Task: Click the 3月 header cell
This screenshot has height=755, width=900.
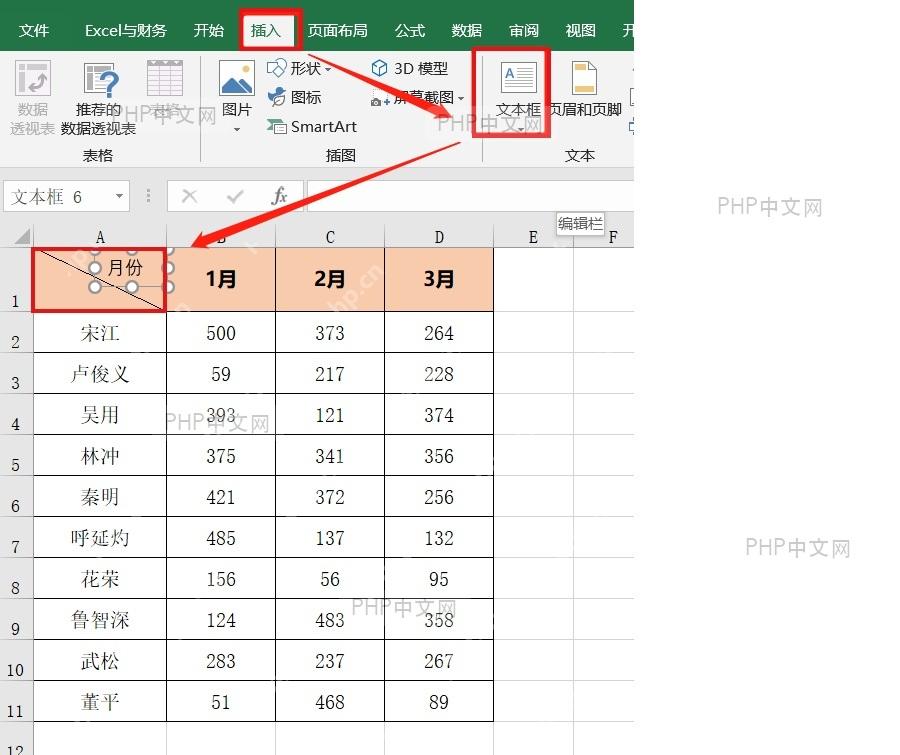Action: pos(439,280)
